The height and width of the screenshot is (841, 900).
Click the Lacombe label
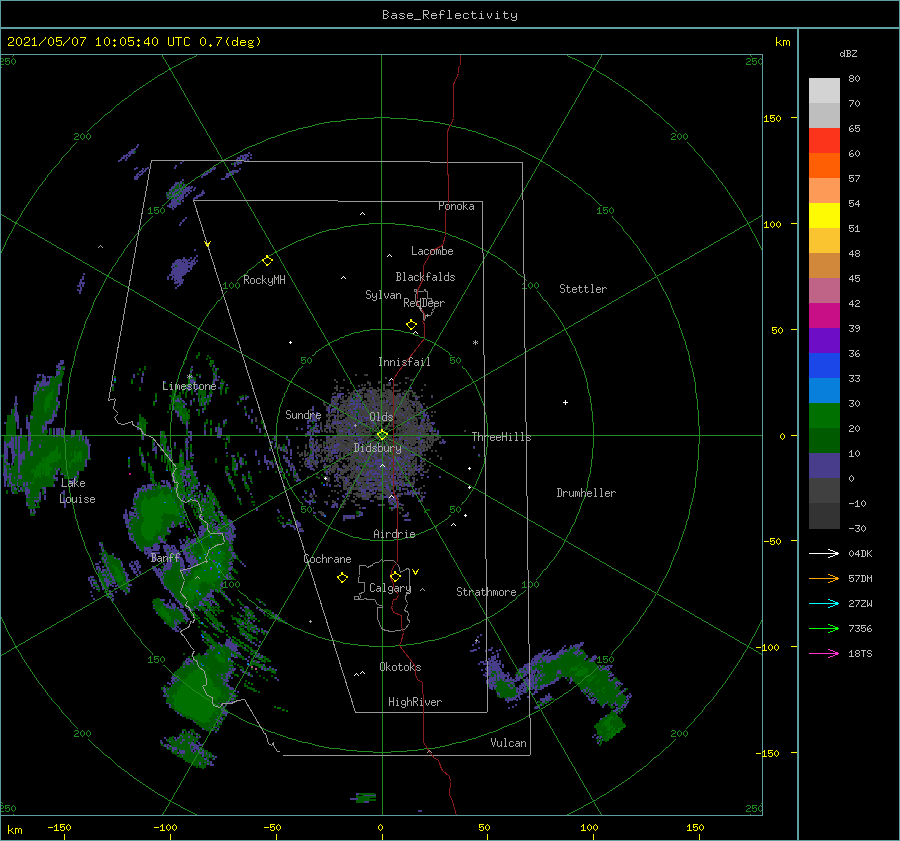(432, 251)
